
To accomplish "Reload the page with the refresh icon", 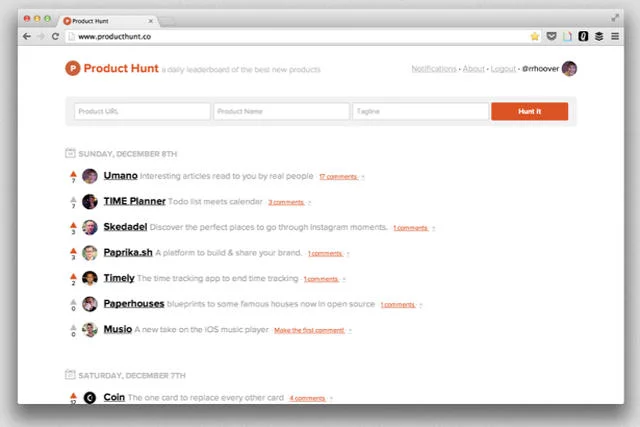I will coord(55,36).
